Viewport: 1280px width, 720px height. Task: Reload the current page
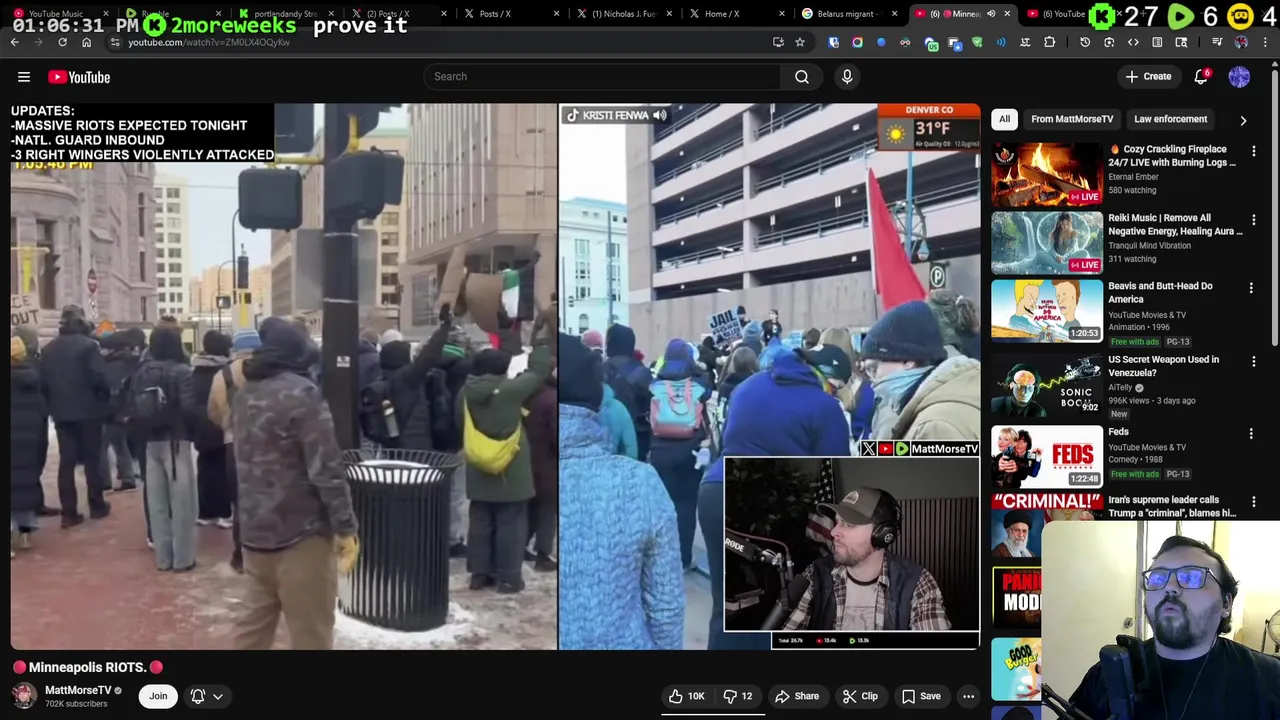click(62, 42)
